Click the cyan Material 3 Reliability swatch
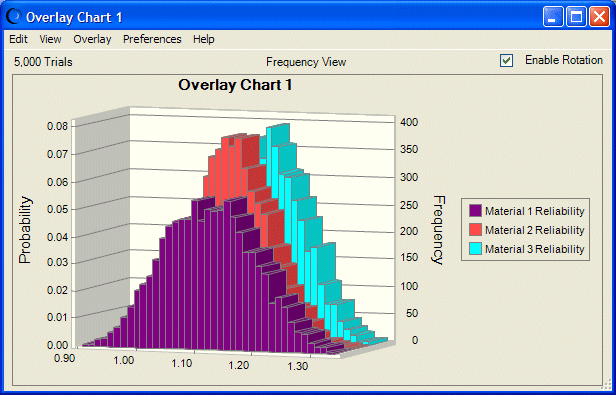The image size is (616, 395). [475, 248]
